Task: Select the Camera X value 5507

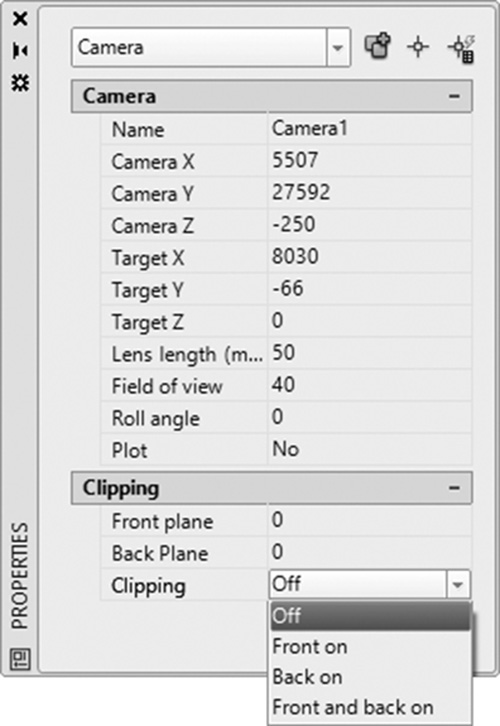Action: pyautogui.click(x=369, y=161)
